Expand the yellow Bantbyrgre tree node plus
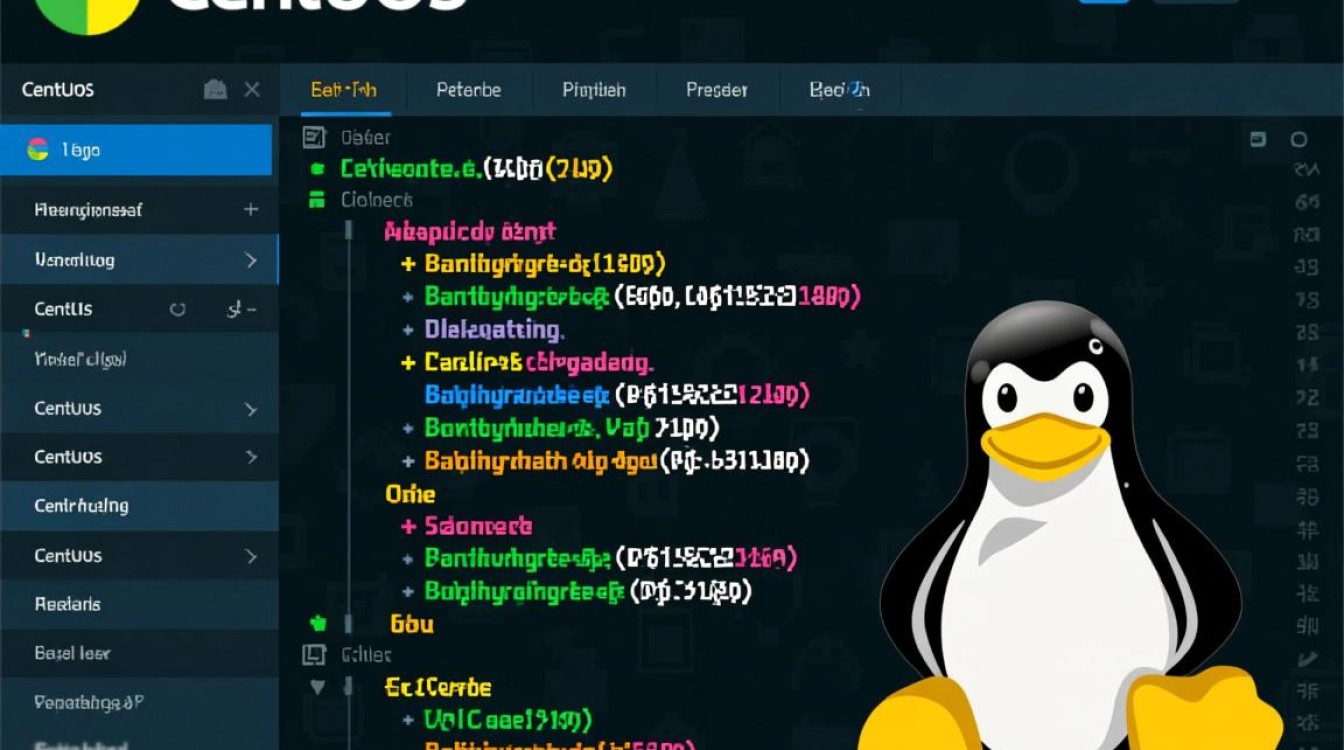Screen dimensions: 1344x750 tap(408, 265)
